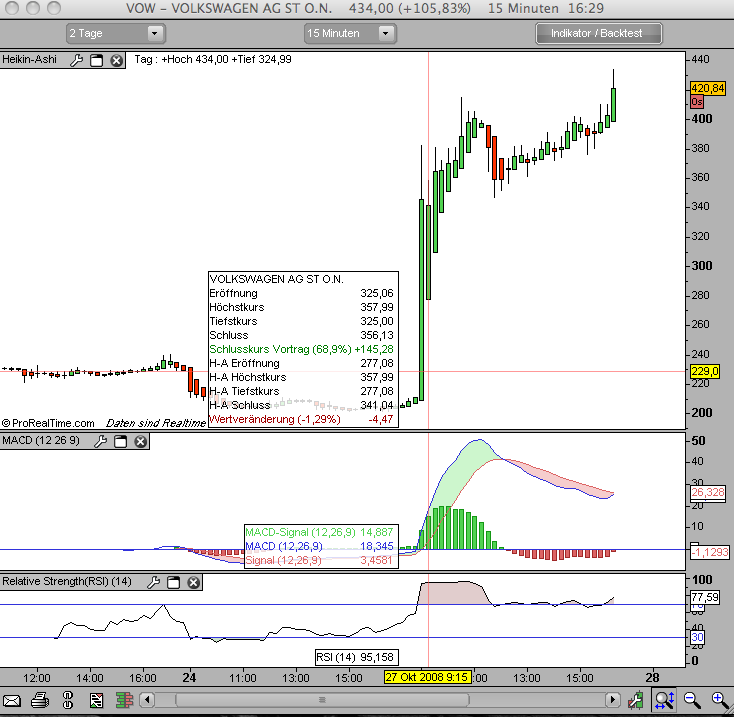Click the 'Schlusskurs Vortrag (68,9%)' green line
This screenshot has height=717, width=734.
pyautogui.click(x=301, y=349)
